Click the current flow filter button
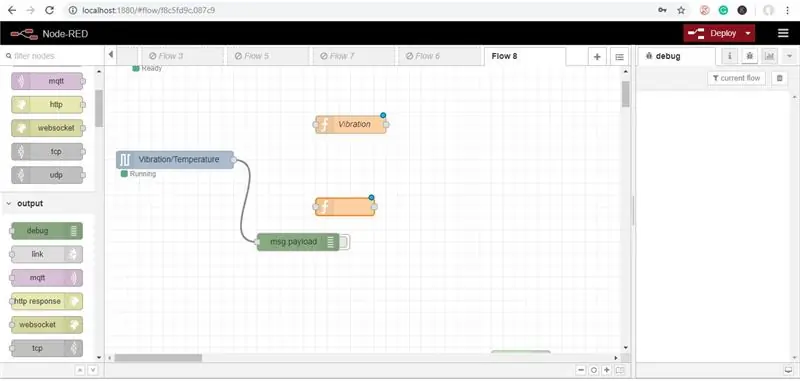This screenshot has width=800, height=381. pos(737,78)
